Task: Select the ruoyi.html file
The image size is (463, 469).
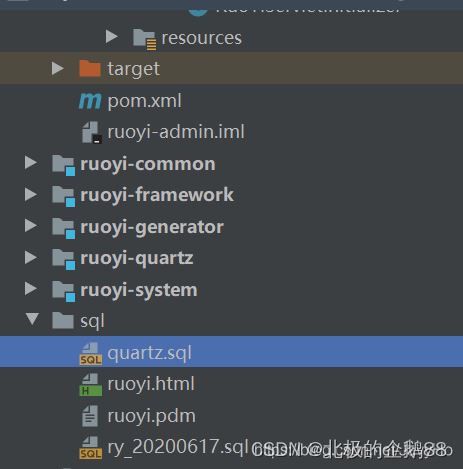Action: click(151, 384)
